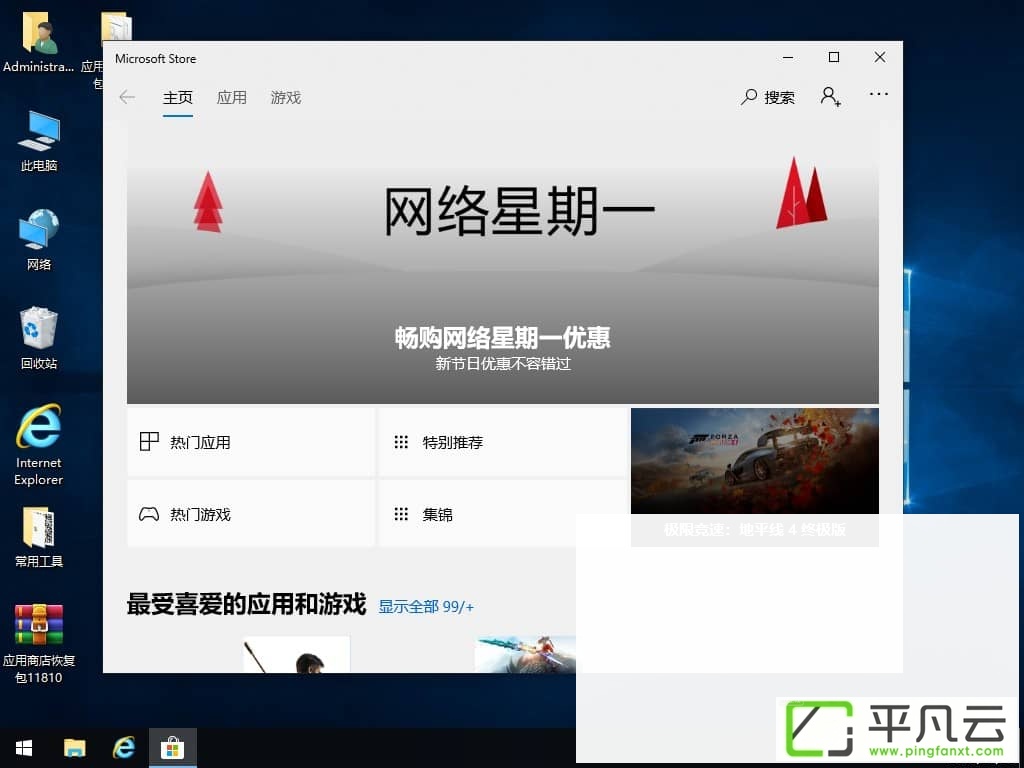Open the 特别推荐 tile
Screen dimensions: 1024x768
point(502,442)
